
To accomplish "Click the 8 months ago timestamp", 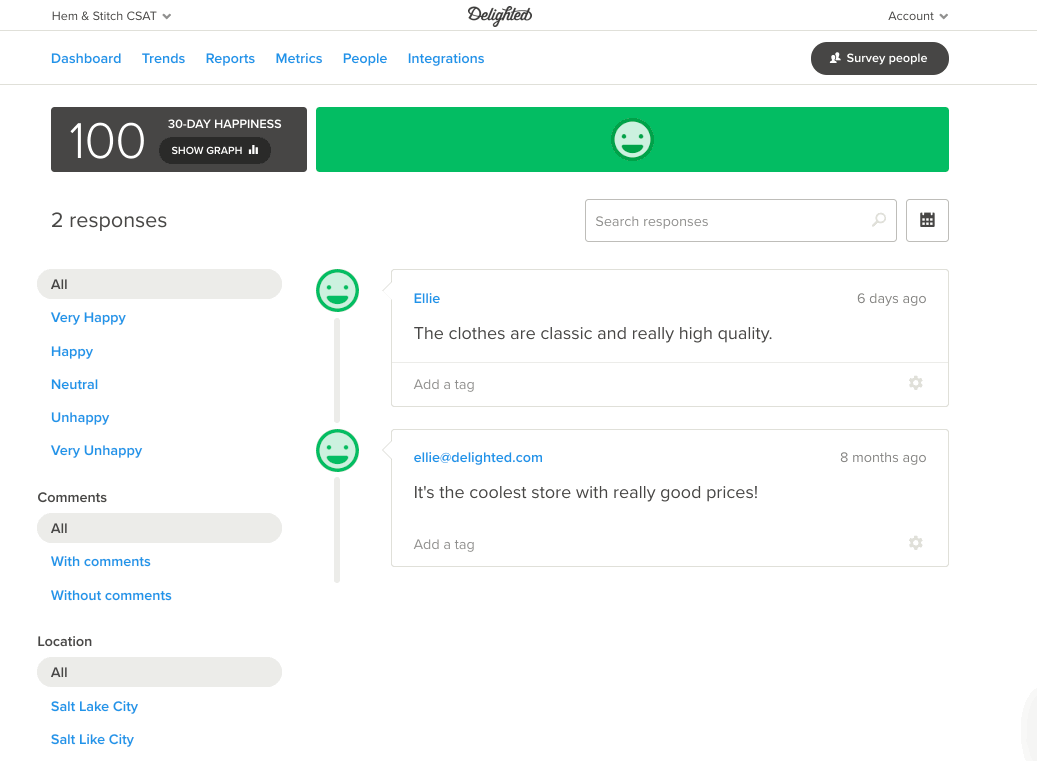I will (x=883, y=458).
